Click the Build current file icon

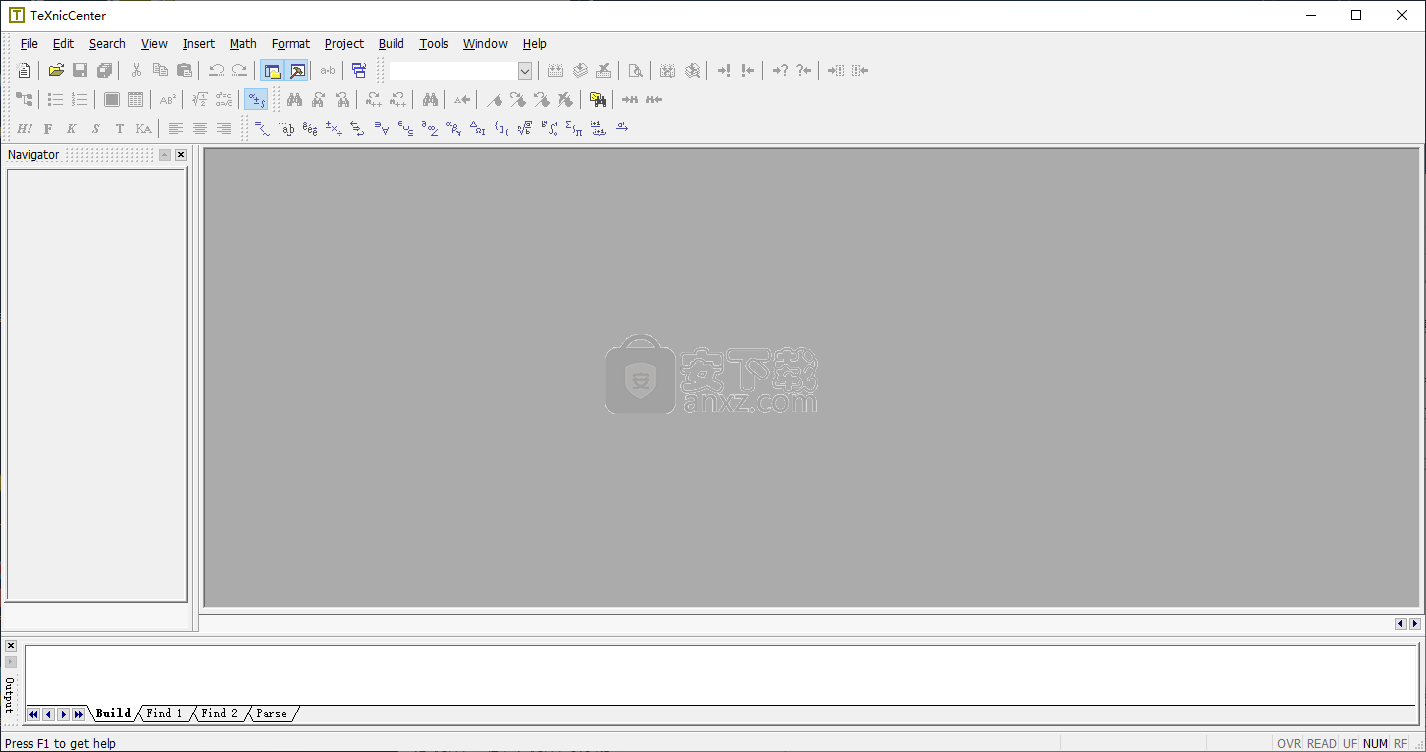pos(556,71)
